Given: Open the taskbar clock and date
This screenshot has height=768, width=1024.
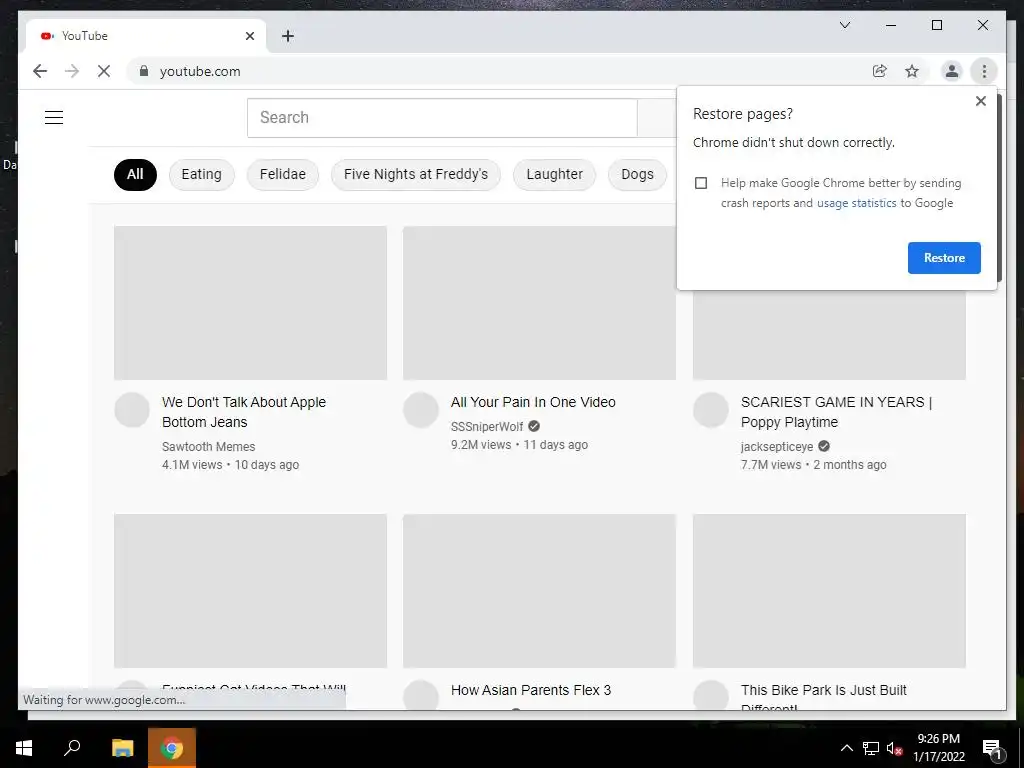Looking at the screenshot, I should click(938, 748).
